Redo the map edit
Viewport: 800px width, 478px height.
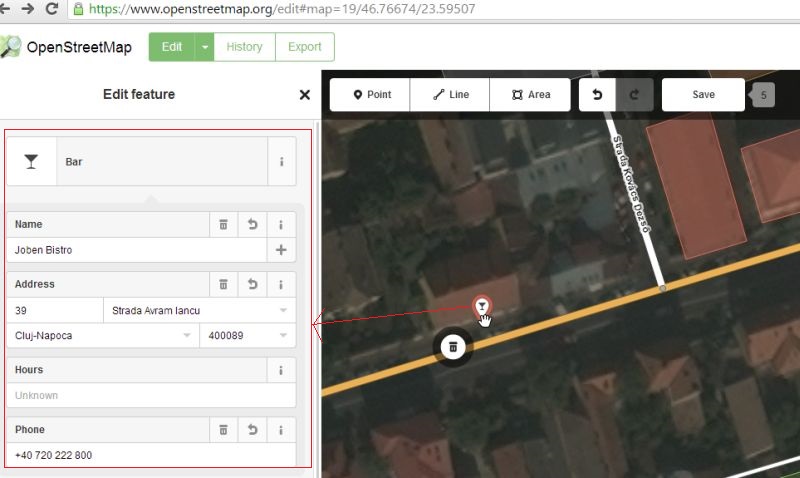634,94
